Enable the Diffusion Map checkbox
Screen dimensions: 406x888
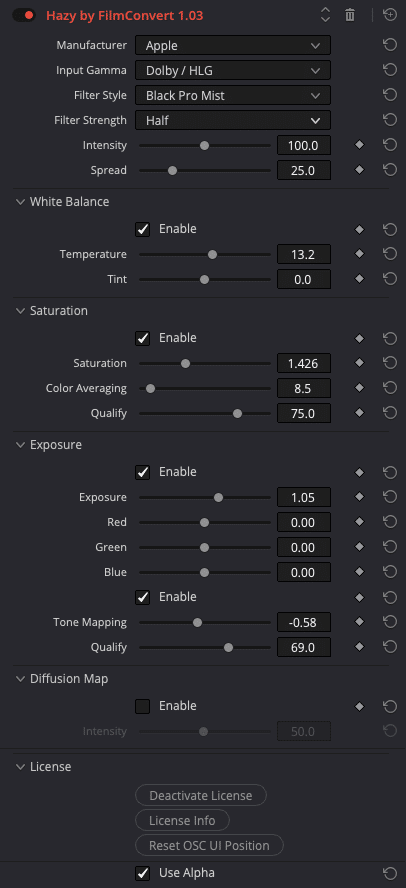pyautogui.click(x=143, y=706)
